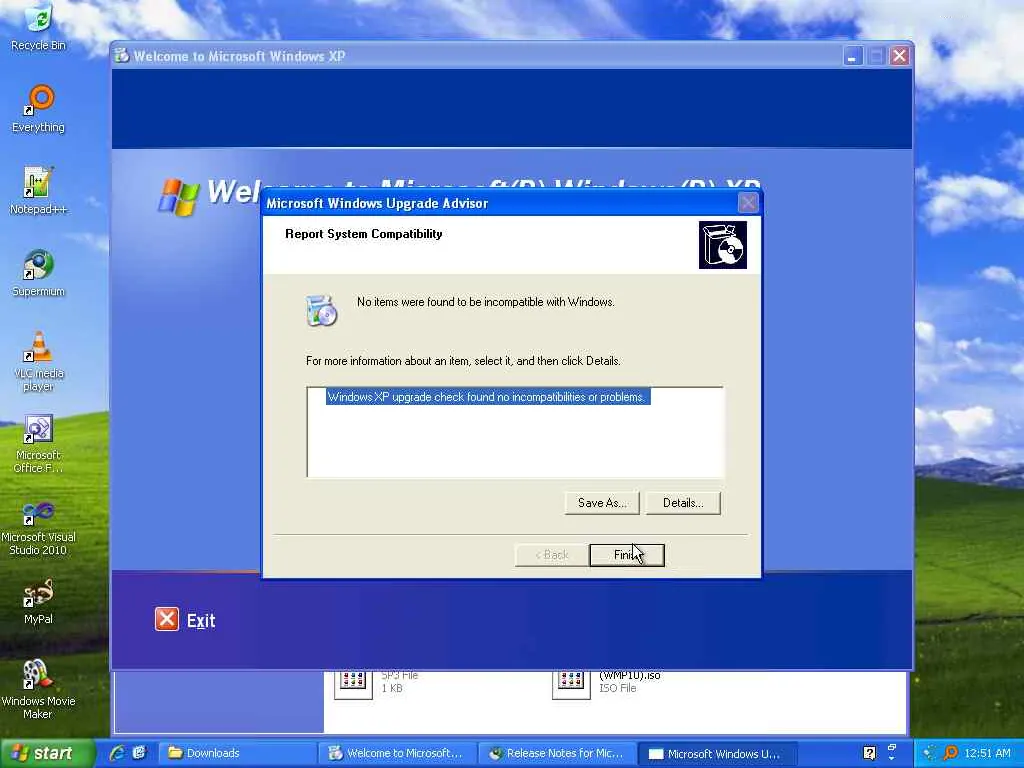Select the 'upgrade check found no incompatibilities' list entry
This screenshot has height=768, width=1024.
point(488,397)
